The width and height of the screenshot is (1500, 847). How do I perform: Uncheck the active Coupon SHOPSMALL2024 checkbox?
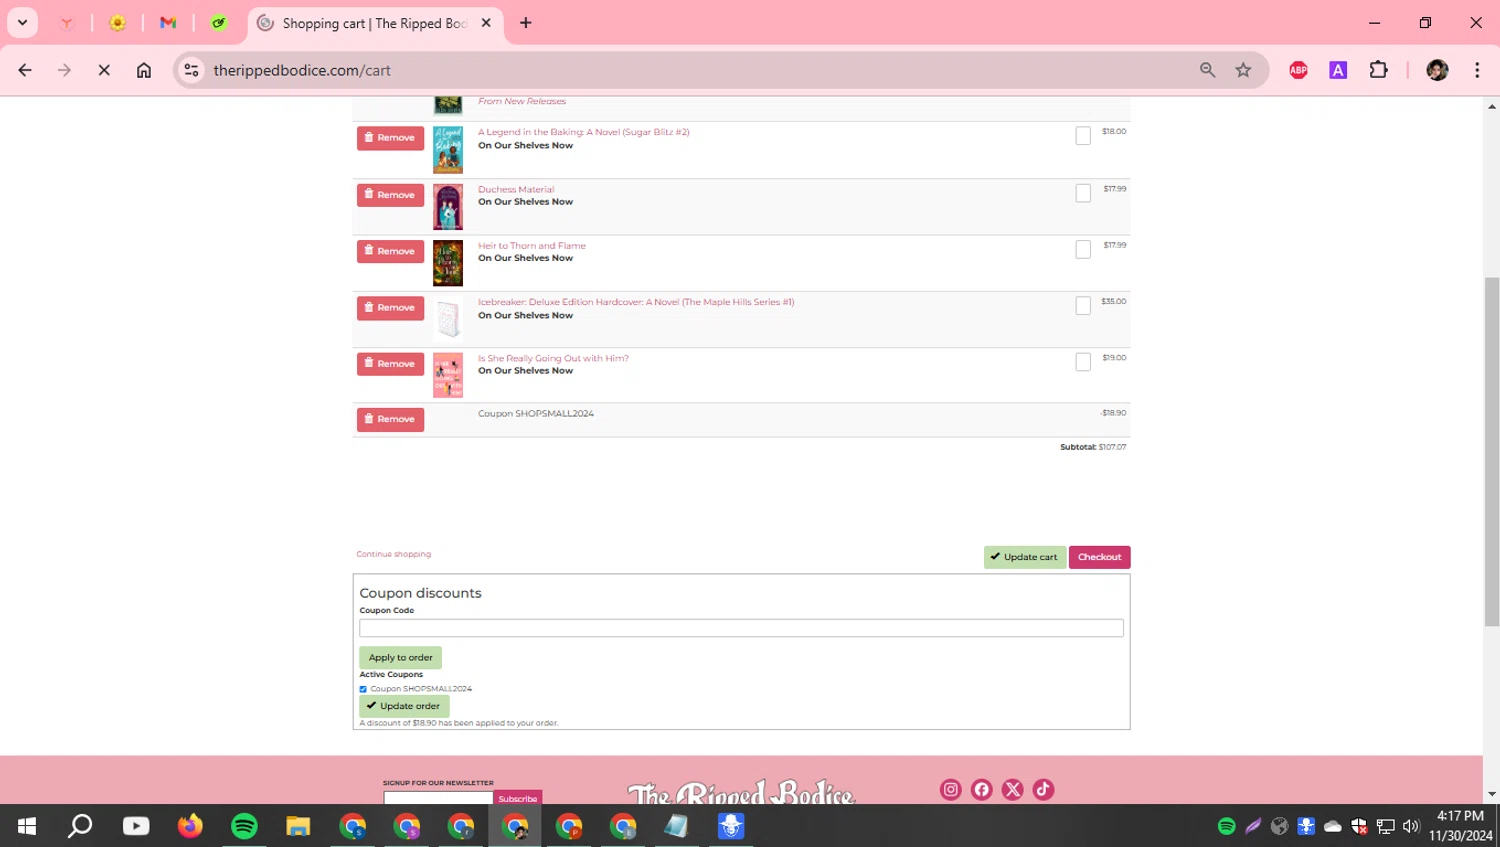[363, 689]
